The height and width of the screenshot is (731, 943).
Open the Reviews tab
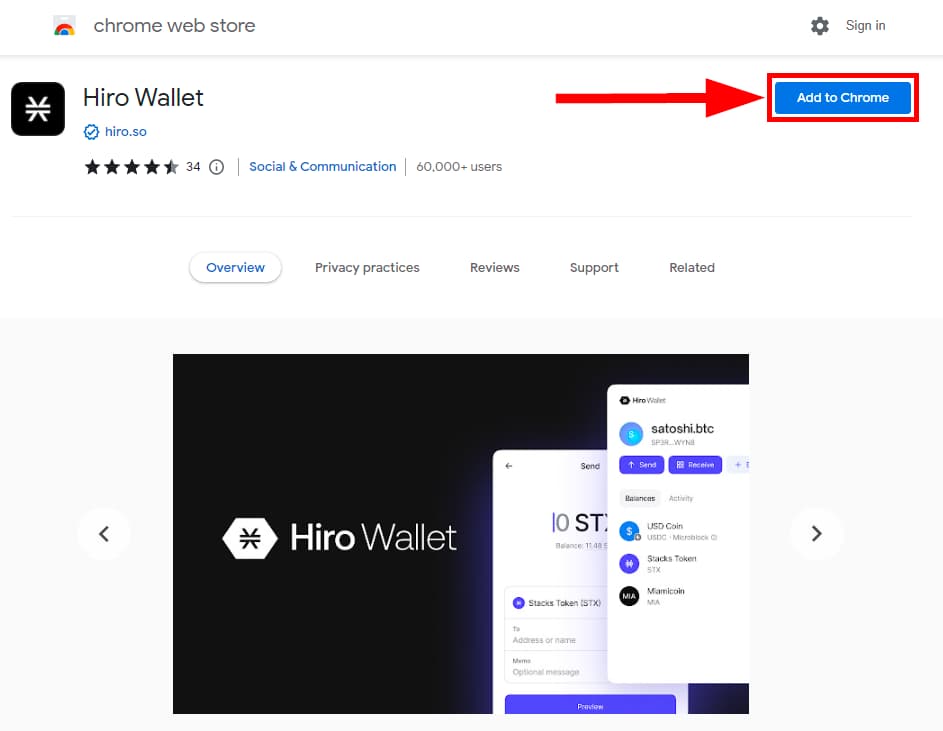tap(494, 268)
